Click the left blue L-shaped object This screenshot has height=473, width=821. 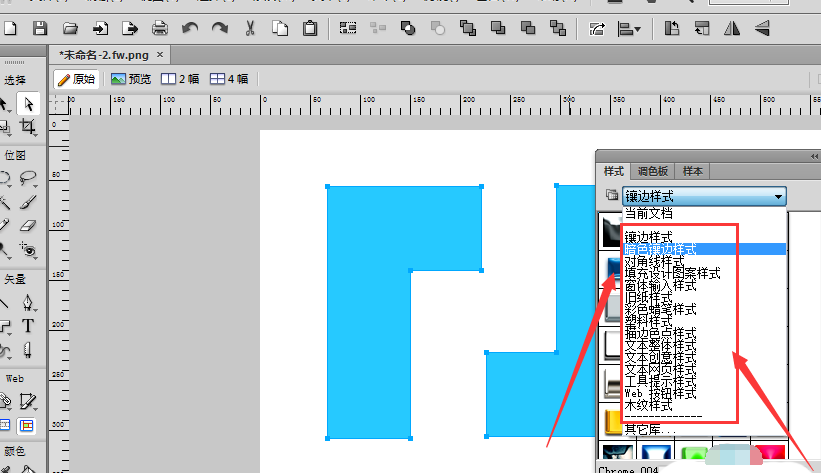coord(369,312)
